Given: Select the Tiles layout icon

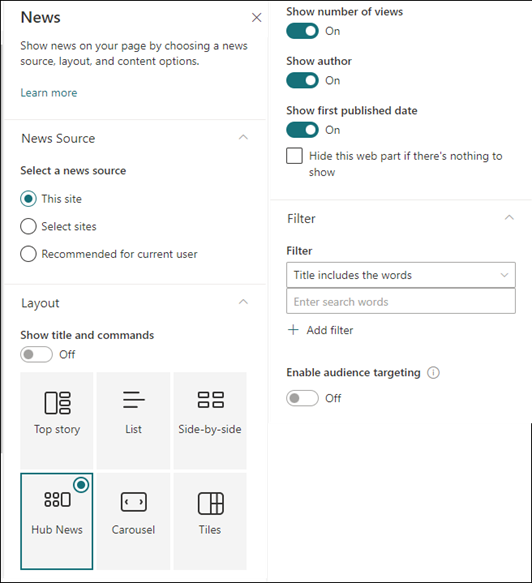Looking at the screenshot, I should pyautogui.click(x=210, y=503).
